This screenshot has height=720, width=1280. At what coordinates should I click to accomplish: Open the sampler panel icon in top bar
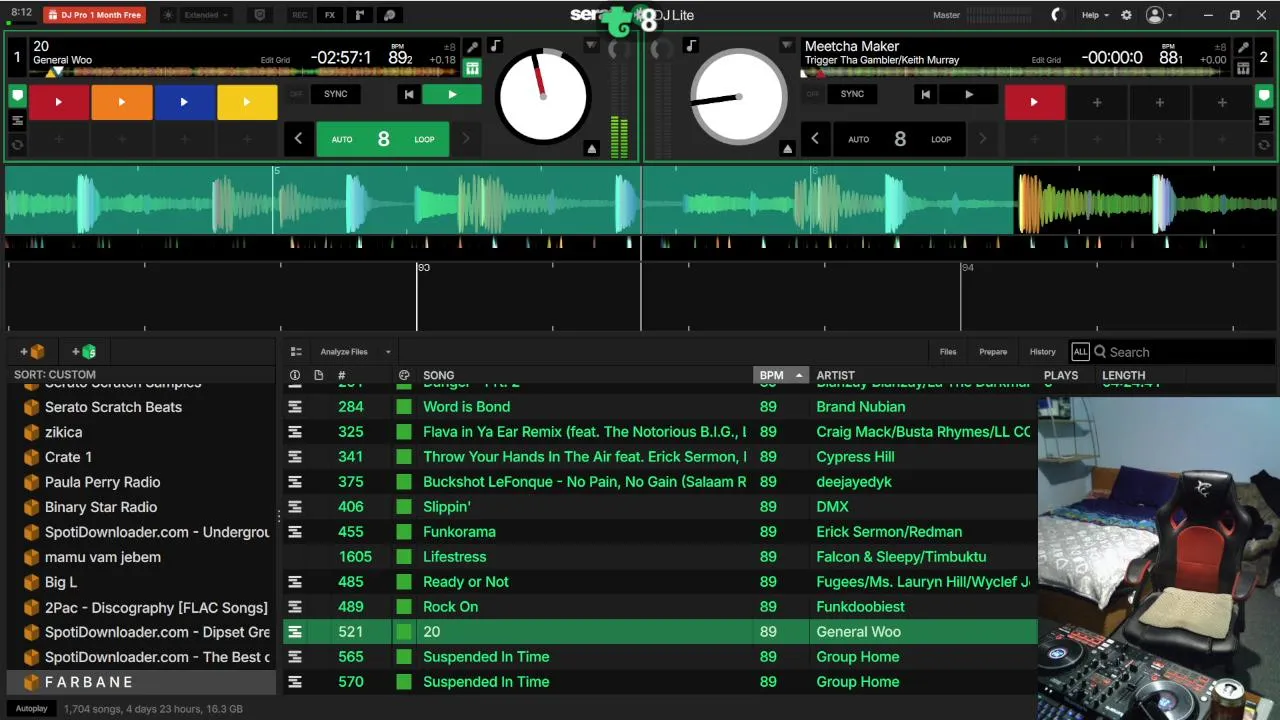pos(390,15)
